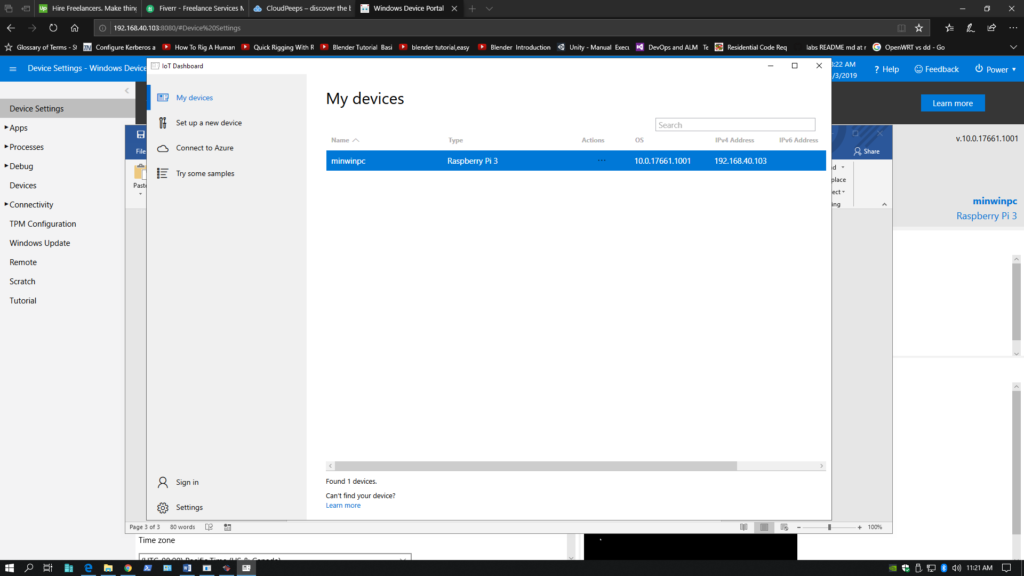
Task: Open IoT Dashboard Settings gear
Action: point(163,507)
